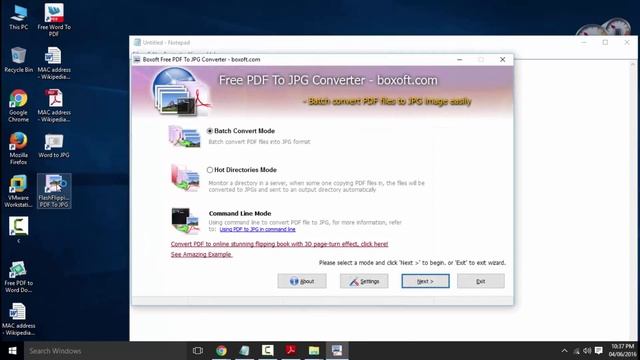
Task: Minimize the Boxoft converter window
Action: (460, 60)
